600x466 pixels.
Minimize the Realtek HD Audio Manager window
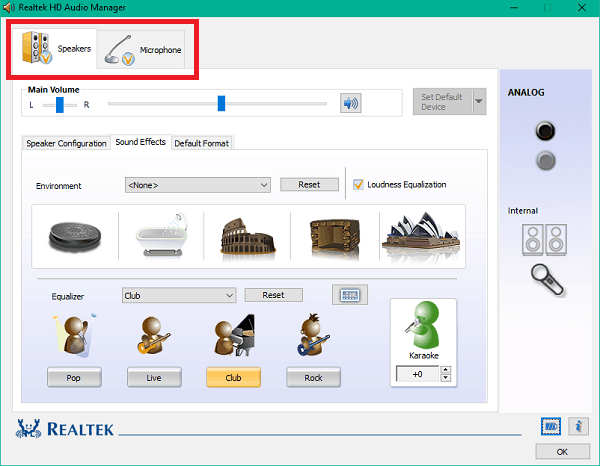point(514,8)
